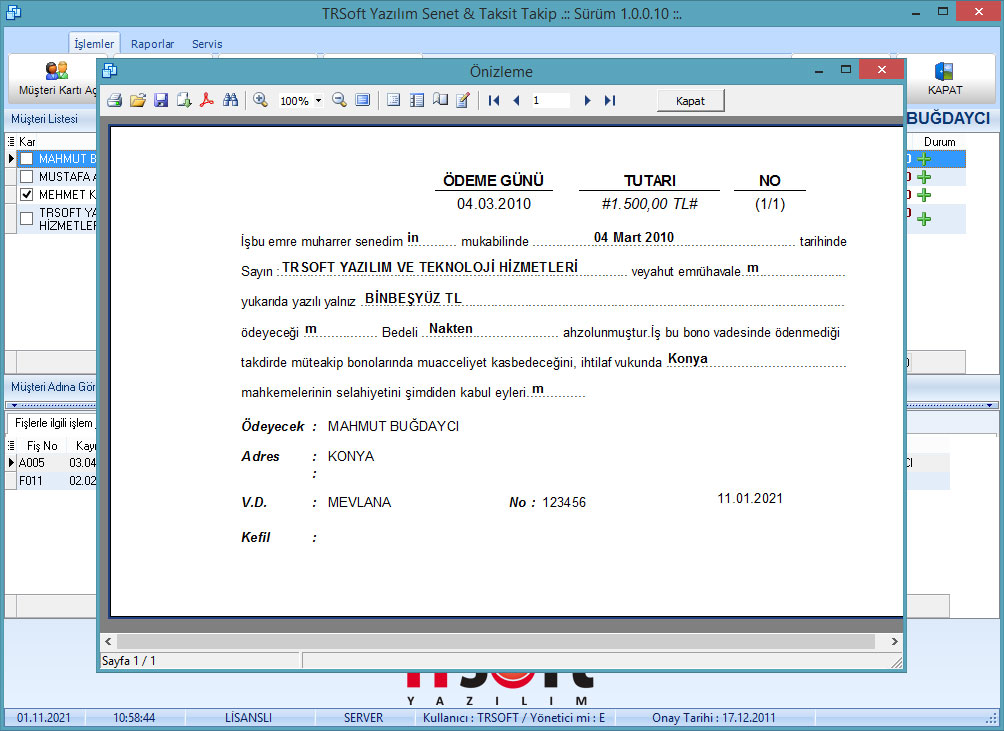1004x731 pixels.
Task: Toggle report outline icon in preview toolbar
Action: coord(393,100)
